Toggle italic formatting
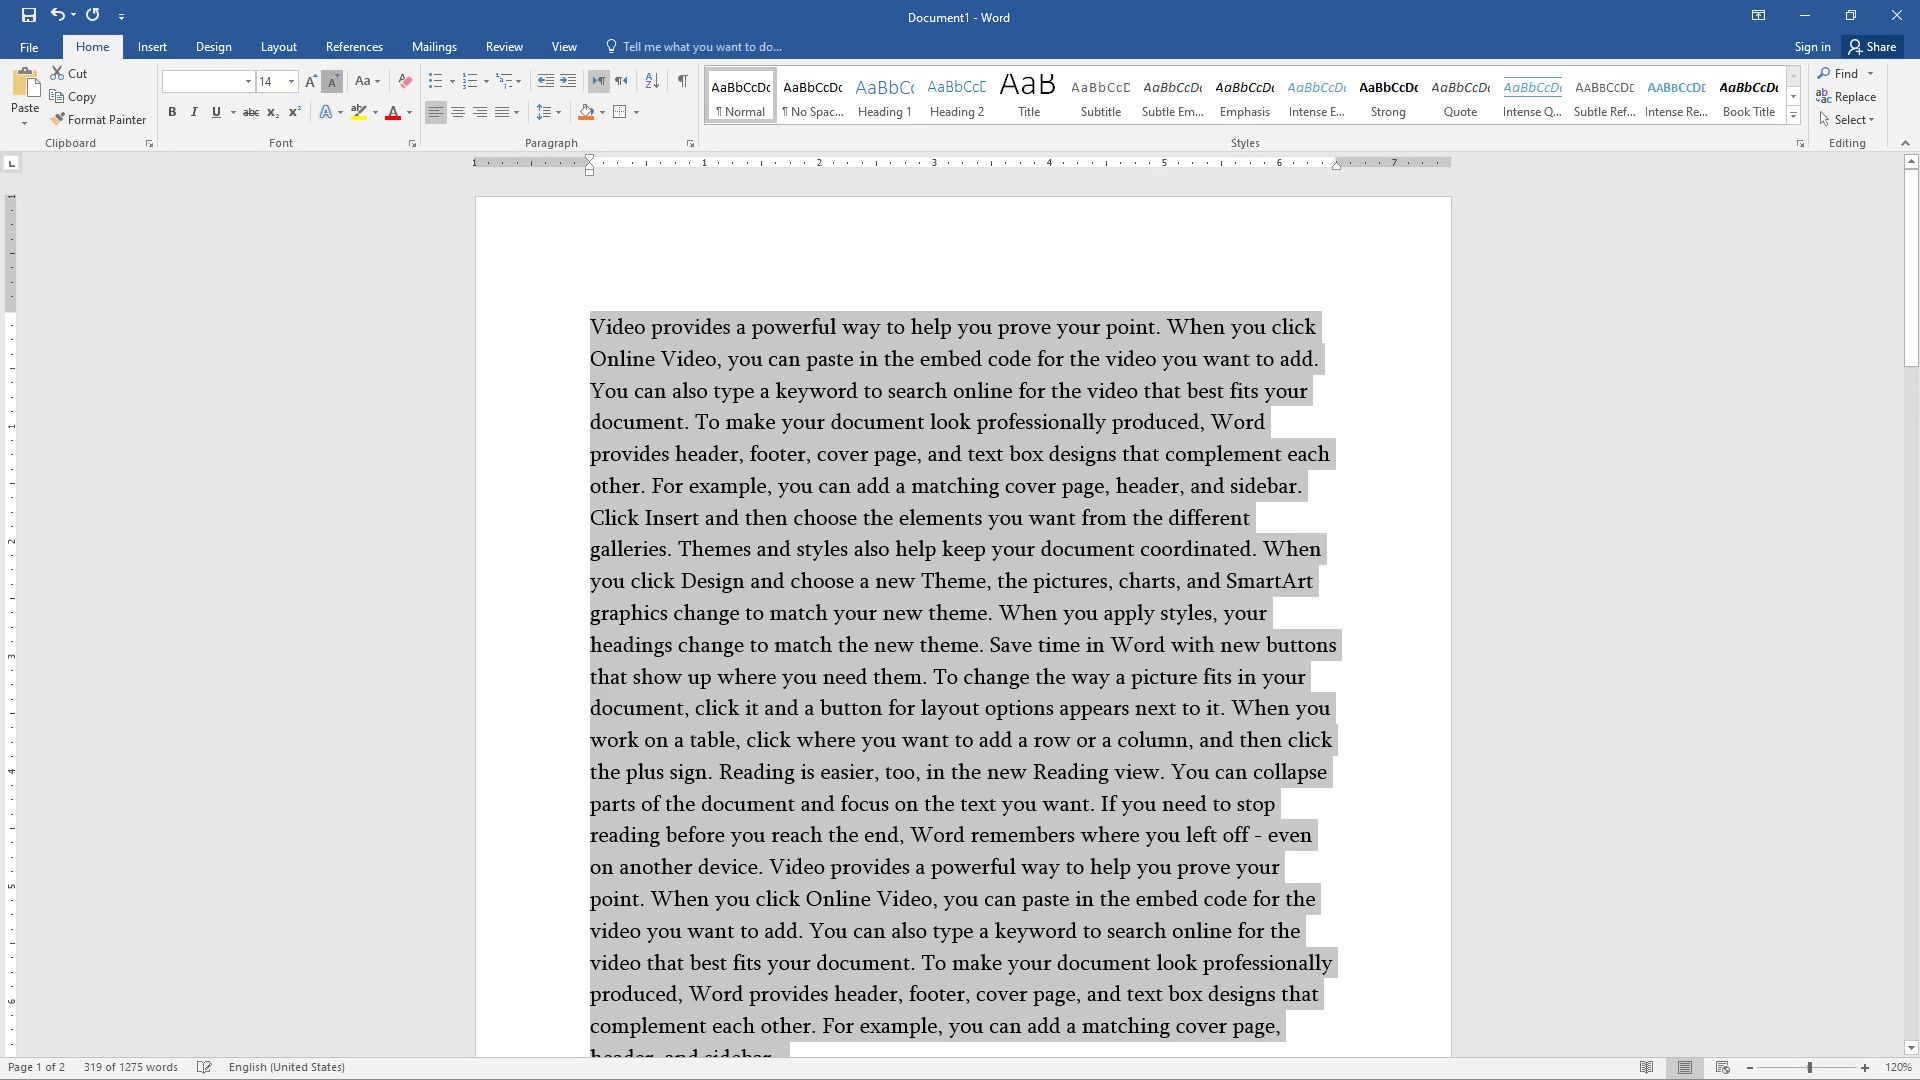This screenshot has width=1920, height=1080. 194,112
